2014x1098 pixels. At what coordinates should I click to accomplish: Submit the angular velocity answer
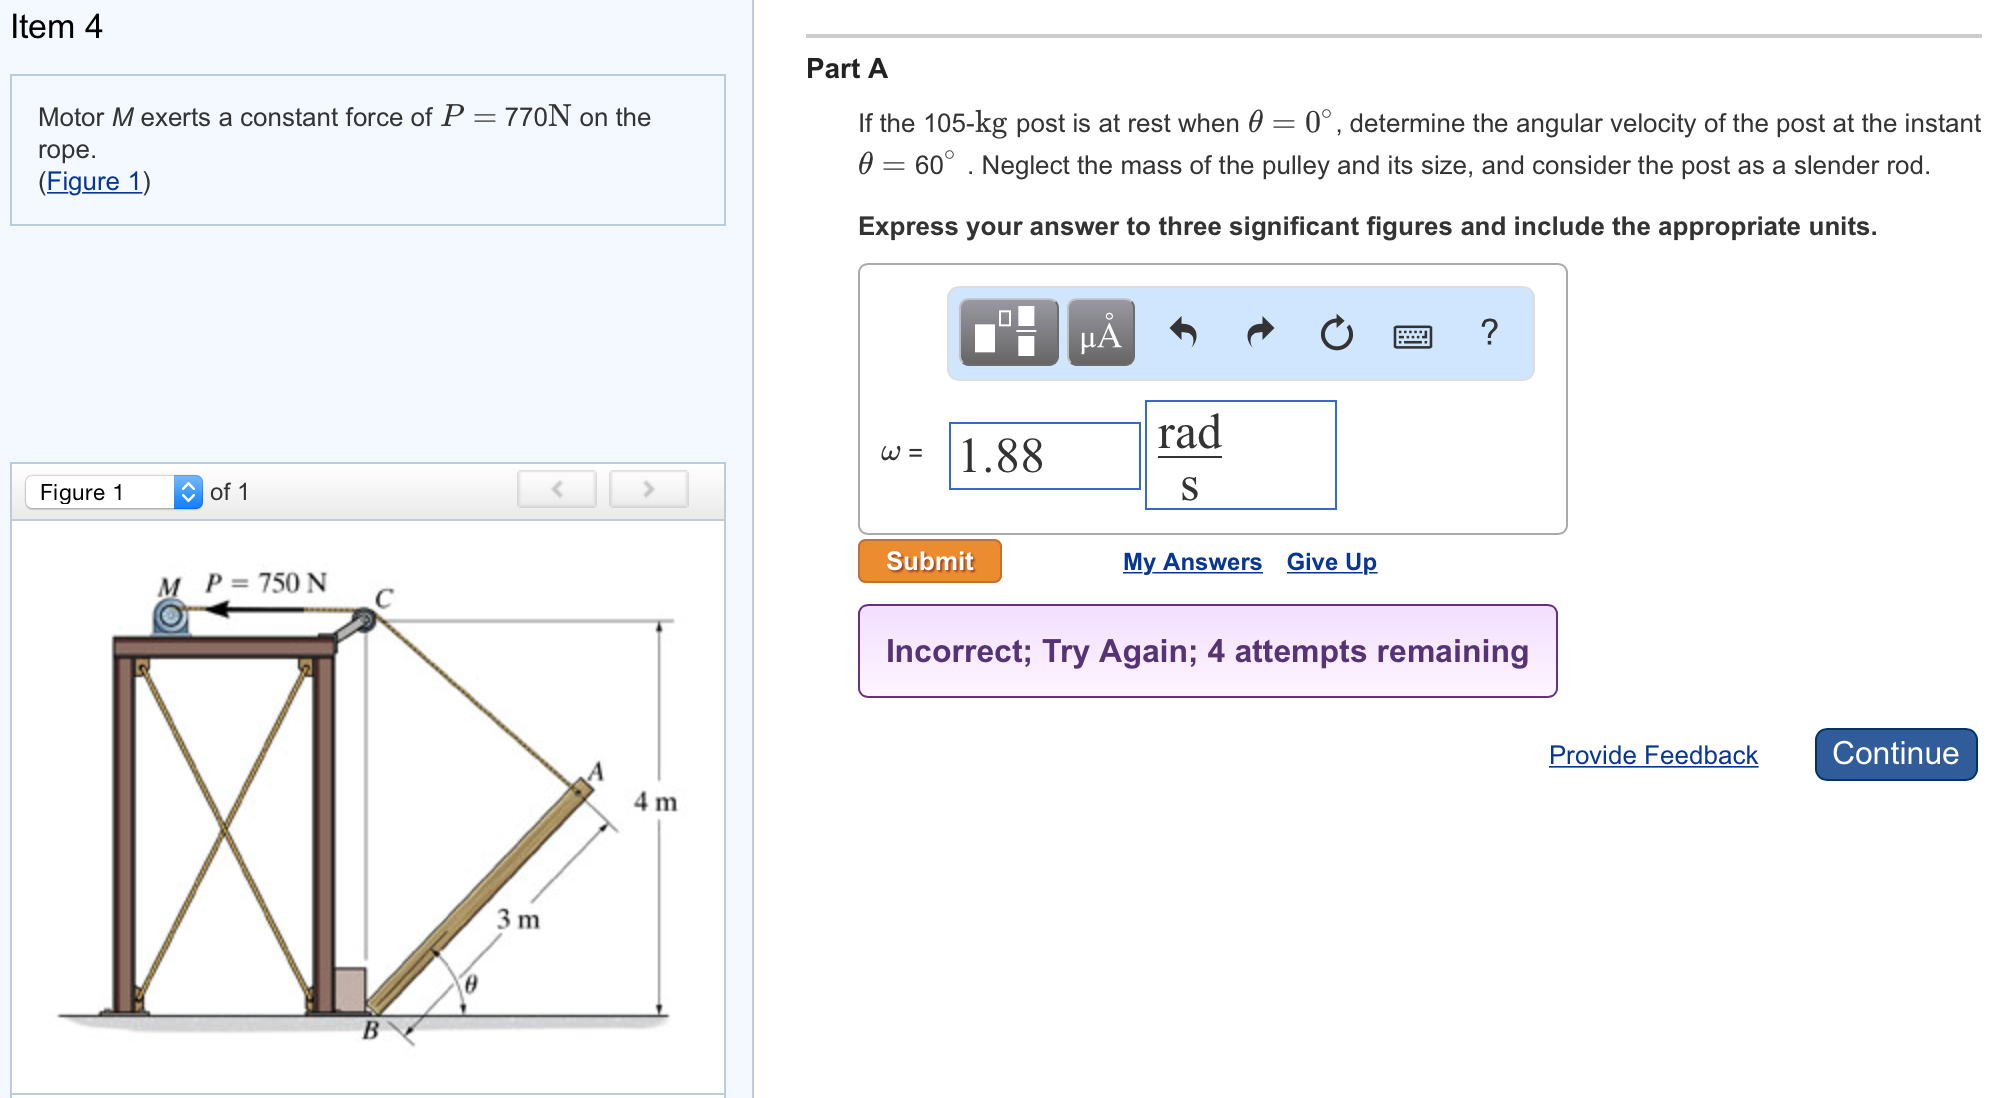(928, 561)
